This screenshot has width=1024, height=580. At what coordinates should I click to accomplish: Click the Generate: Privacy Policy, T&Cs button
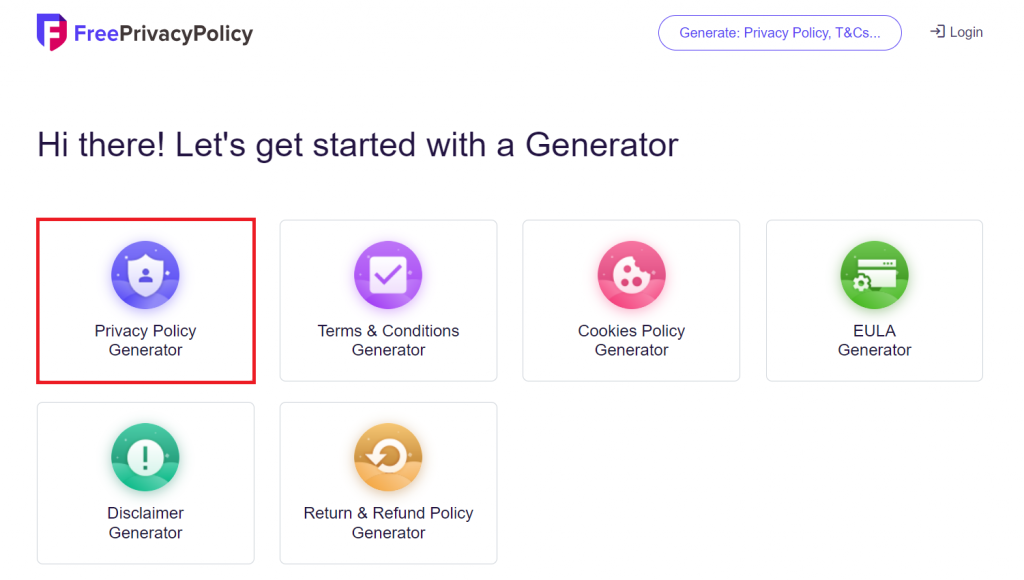779,32
